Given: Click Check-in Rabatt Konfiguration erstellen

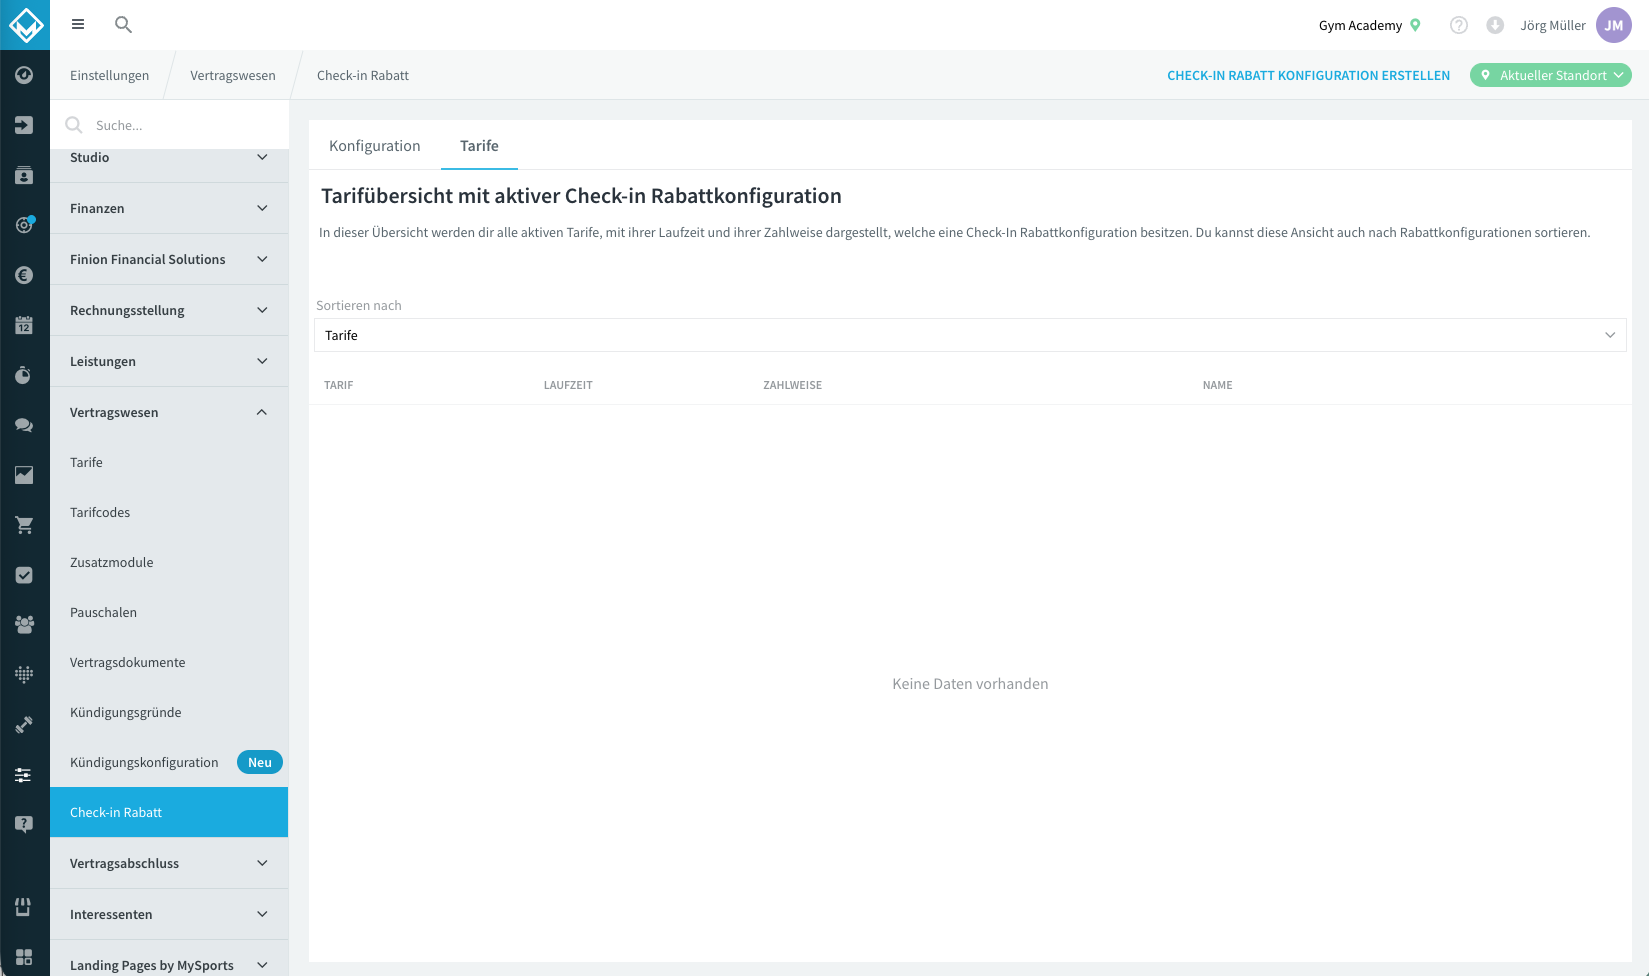Looking at the screenshot, I should click(x=1308, y=75).
